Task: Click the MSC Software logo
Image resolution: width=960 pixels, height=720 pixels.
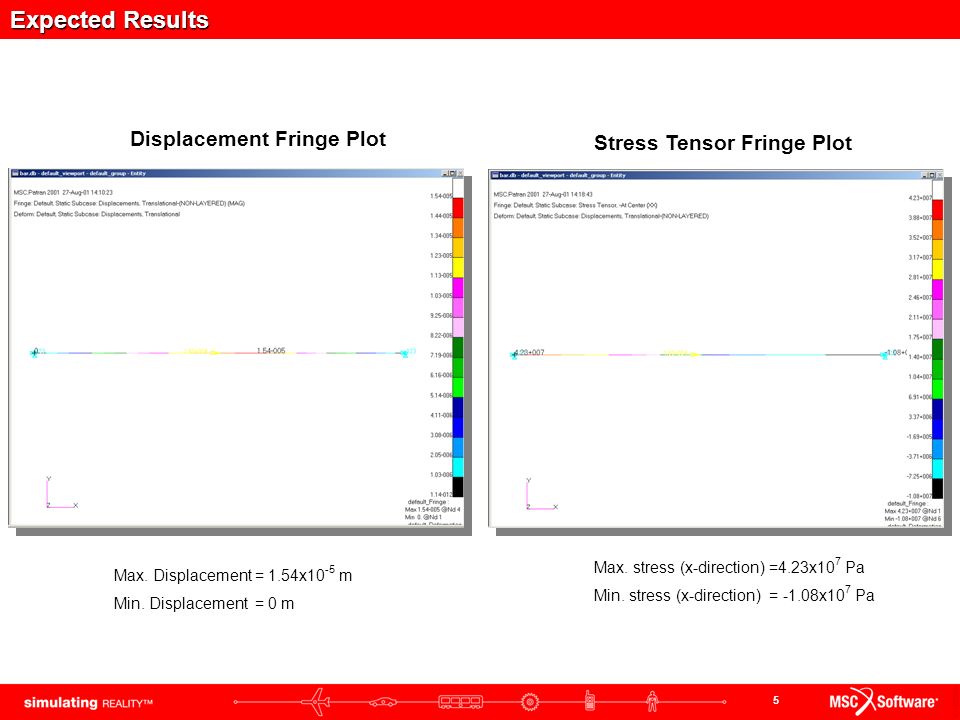Action: [x=883, y=702]
